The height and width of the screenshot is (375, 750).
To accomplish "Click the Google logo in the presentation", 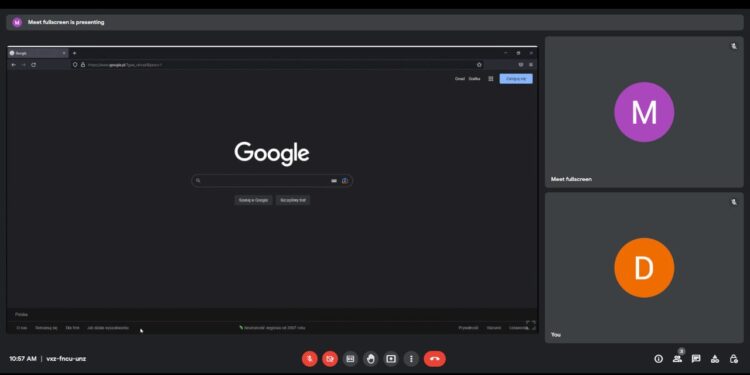I will (x=272, y=153).
